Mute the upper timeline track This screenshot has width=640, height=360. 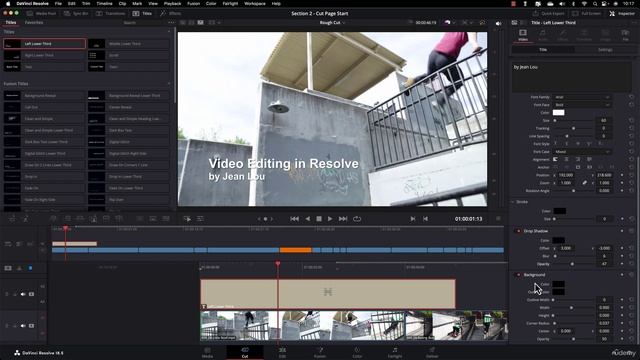pyautogui.click(x=23, y=294)
